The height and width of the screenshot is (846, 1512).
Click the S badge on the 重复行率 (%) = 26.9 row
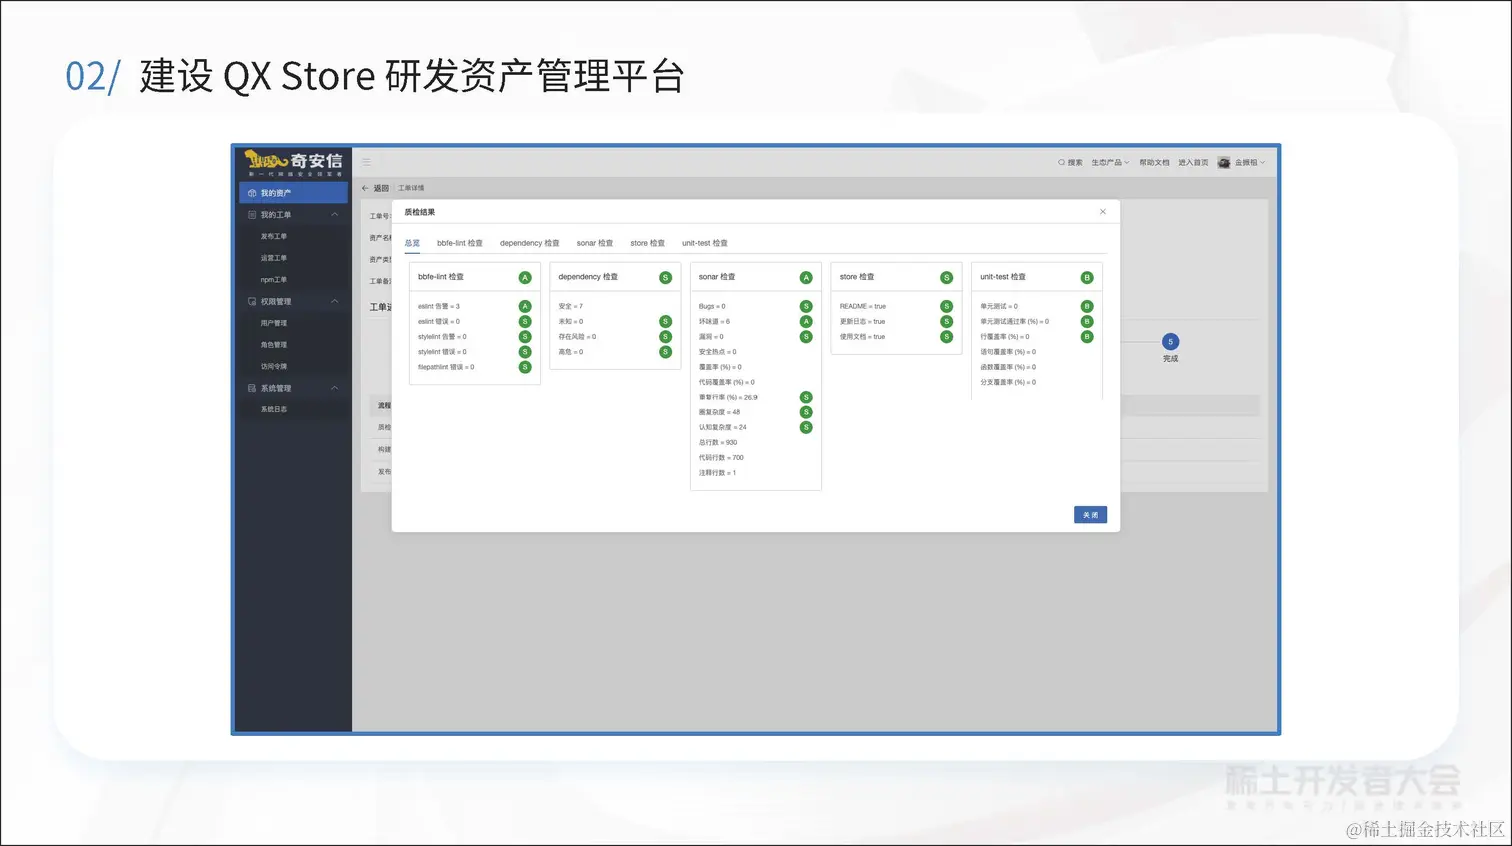[x=806, y=397]
